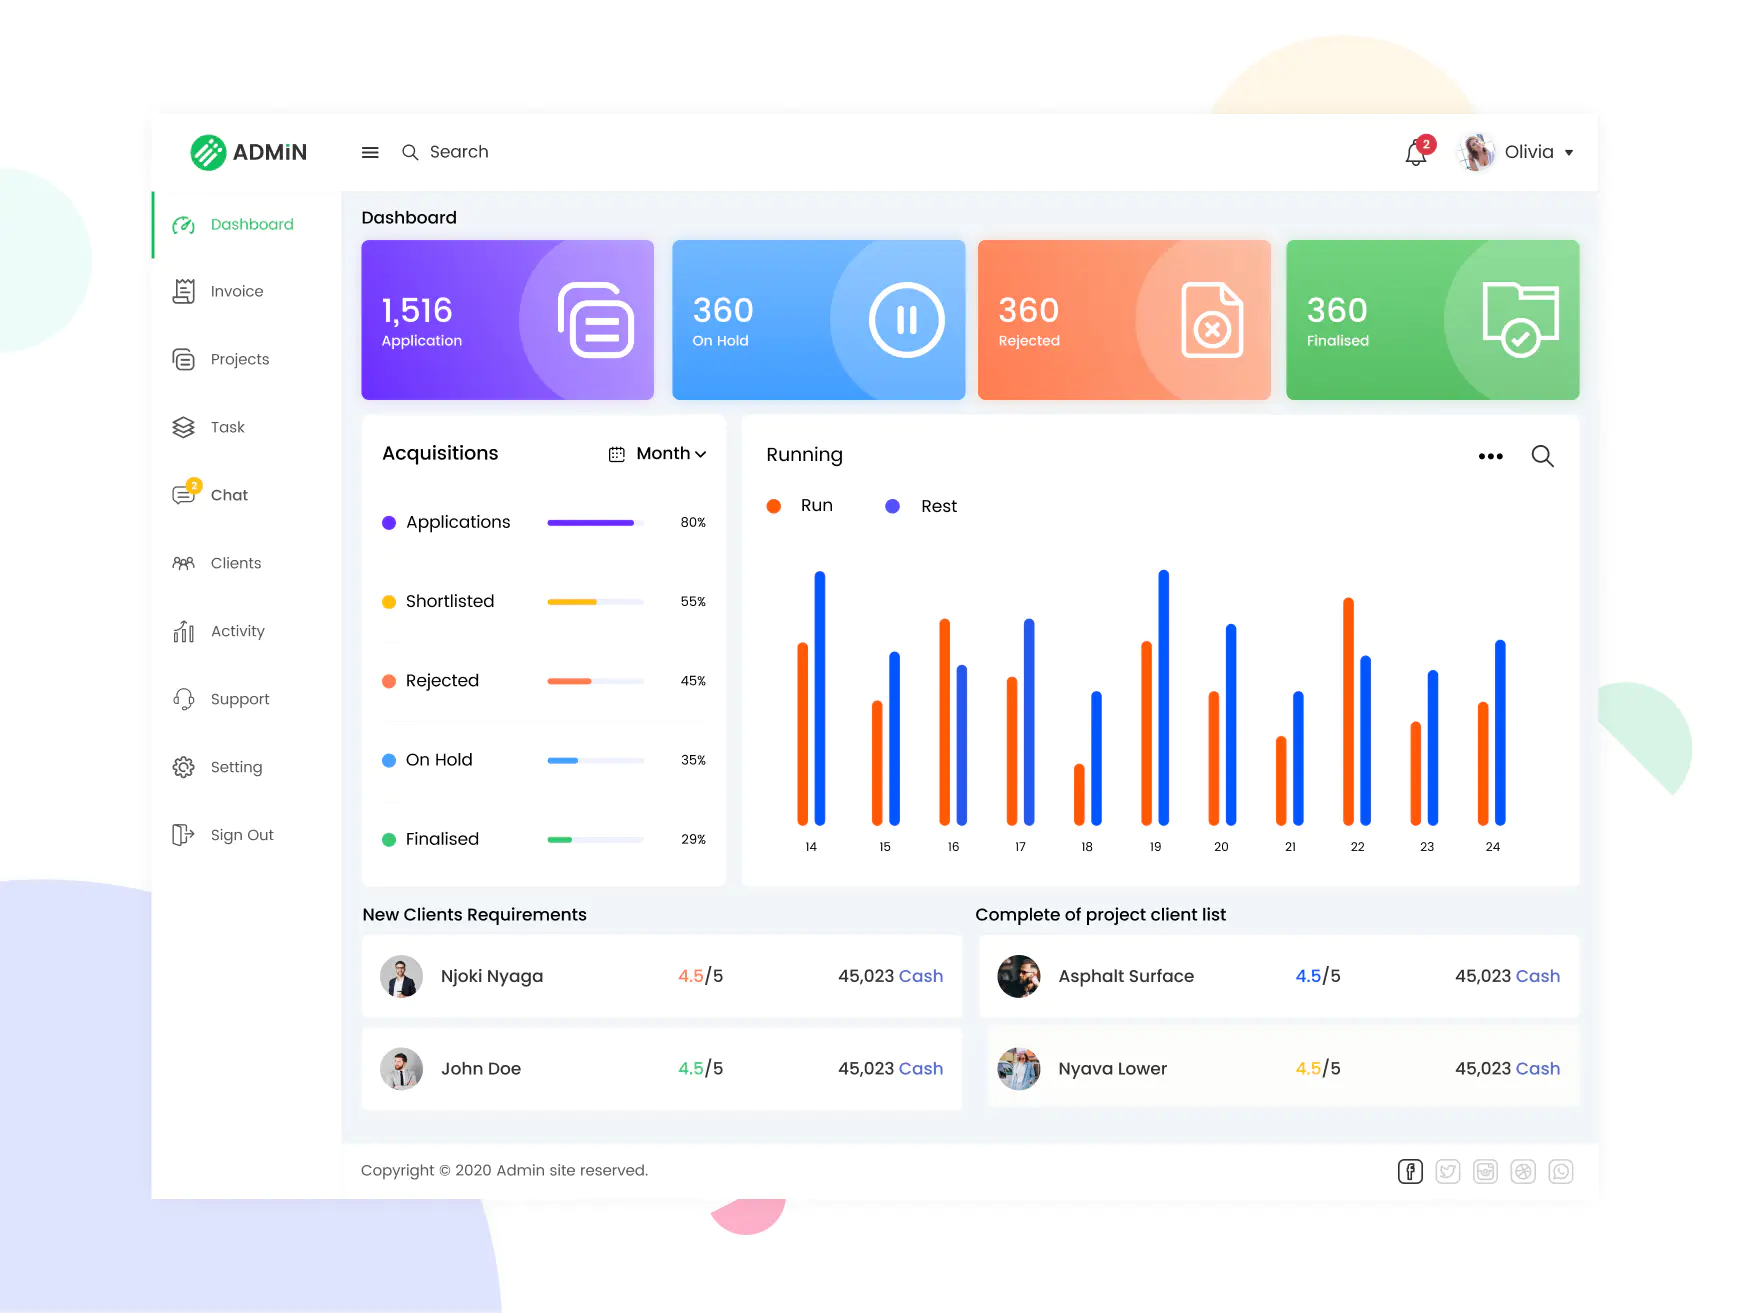Select the John Doe name
This screenshot has width=1751, height=1313.
click(481, 1069)
